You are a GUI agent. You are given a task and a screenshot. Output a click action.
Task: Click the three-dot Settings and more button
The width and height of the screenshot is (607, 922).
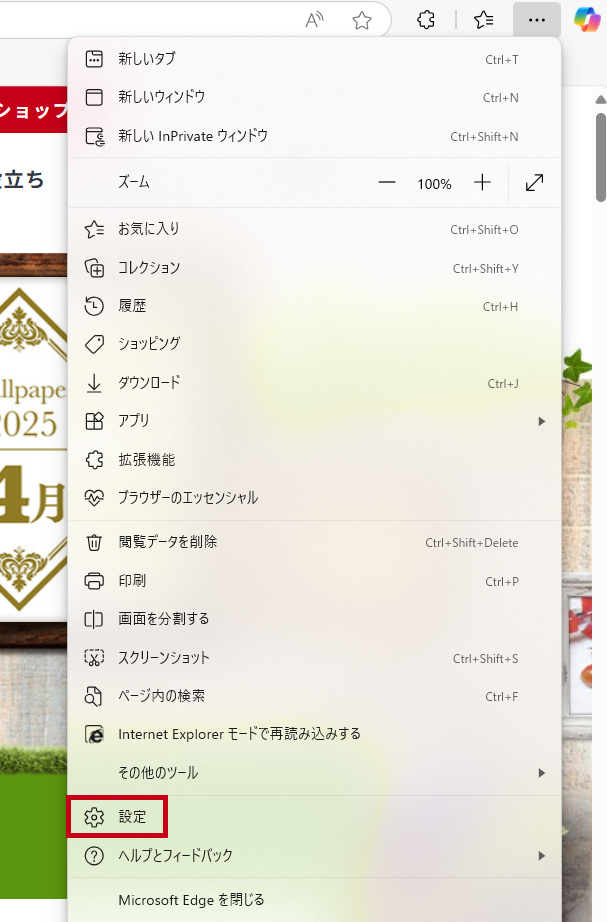536,20
